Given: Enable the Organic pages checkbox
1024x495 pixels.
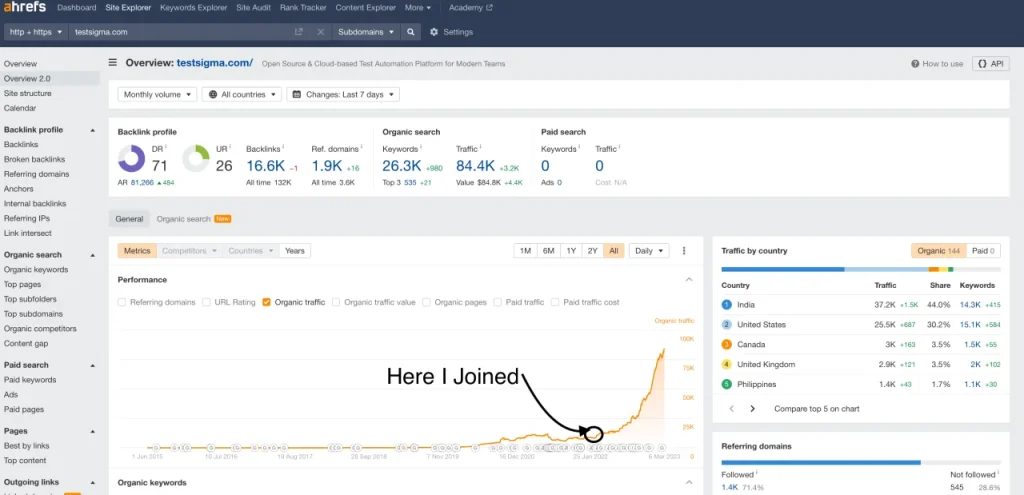Looking at the screenshot, I should pyautogui.click(x=426, y=302).
